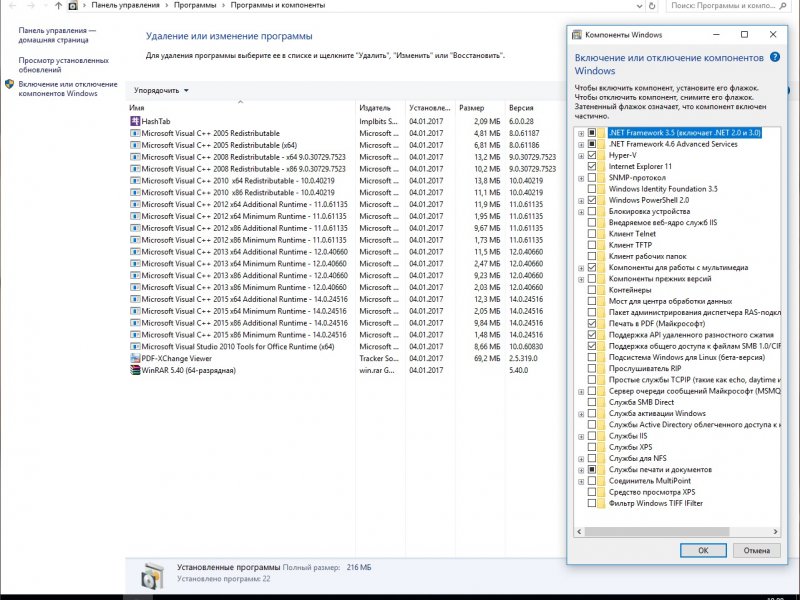Viewport: 800px width, 600px height.
Task: Click the search magnifier icon
Action: [784, 6]
